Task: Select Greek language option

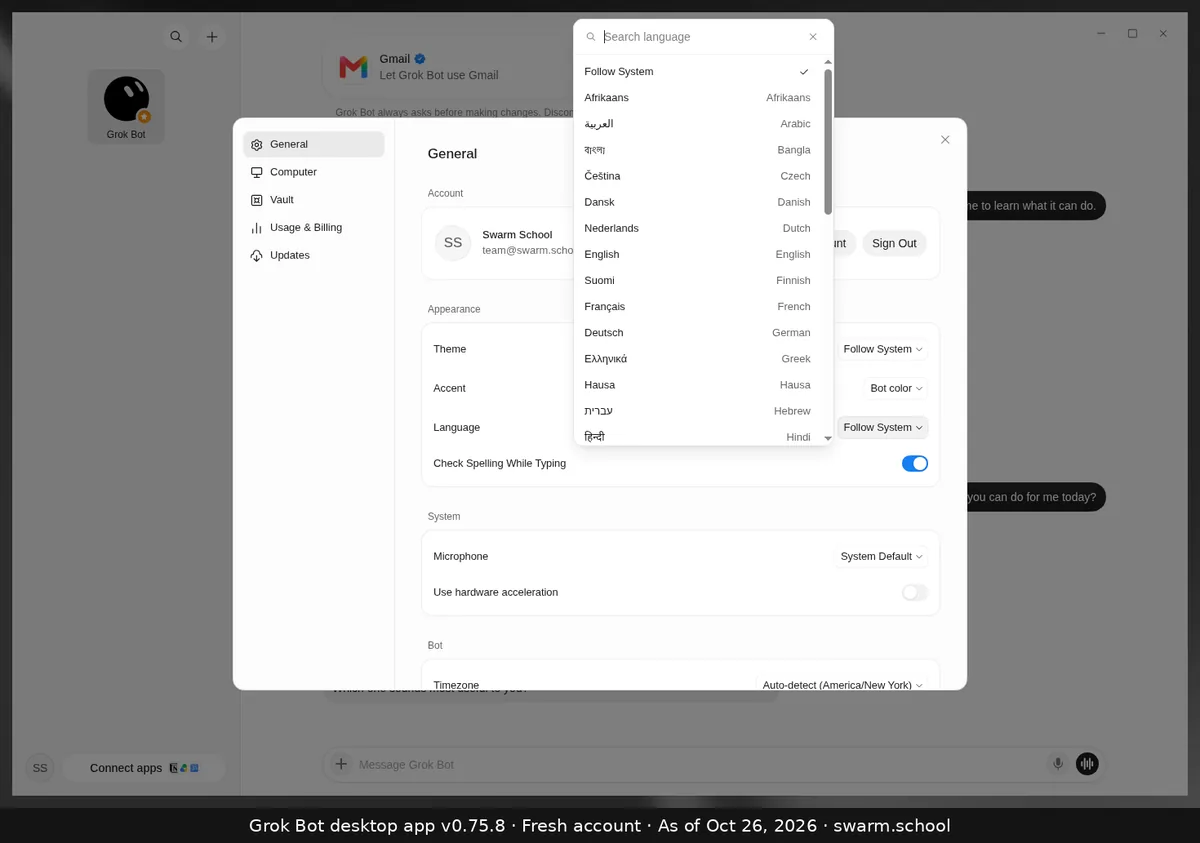Action: click(x=698, y=358)
